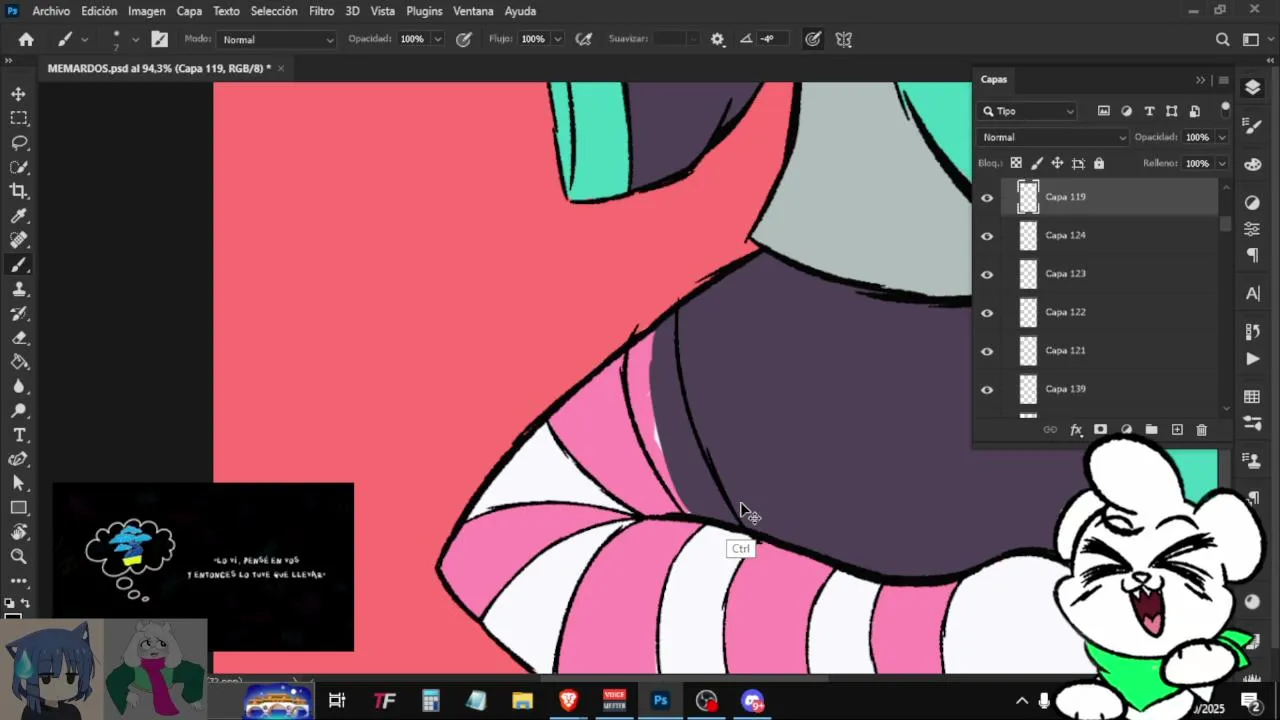Open layer Opacidad dropdown arrow
Screen dimensions: 1280x720
tap(1221, 138)
